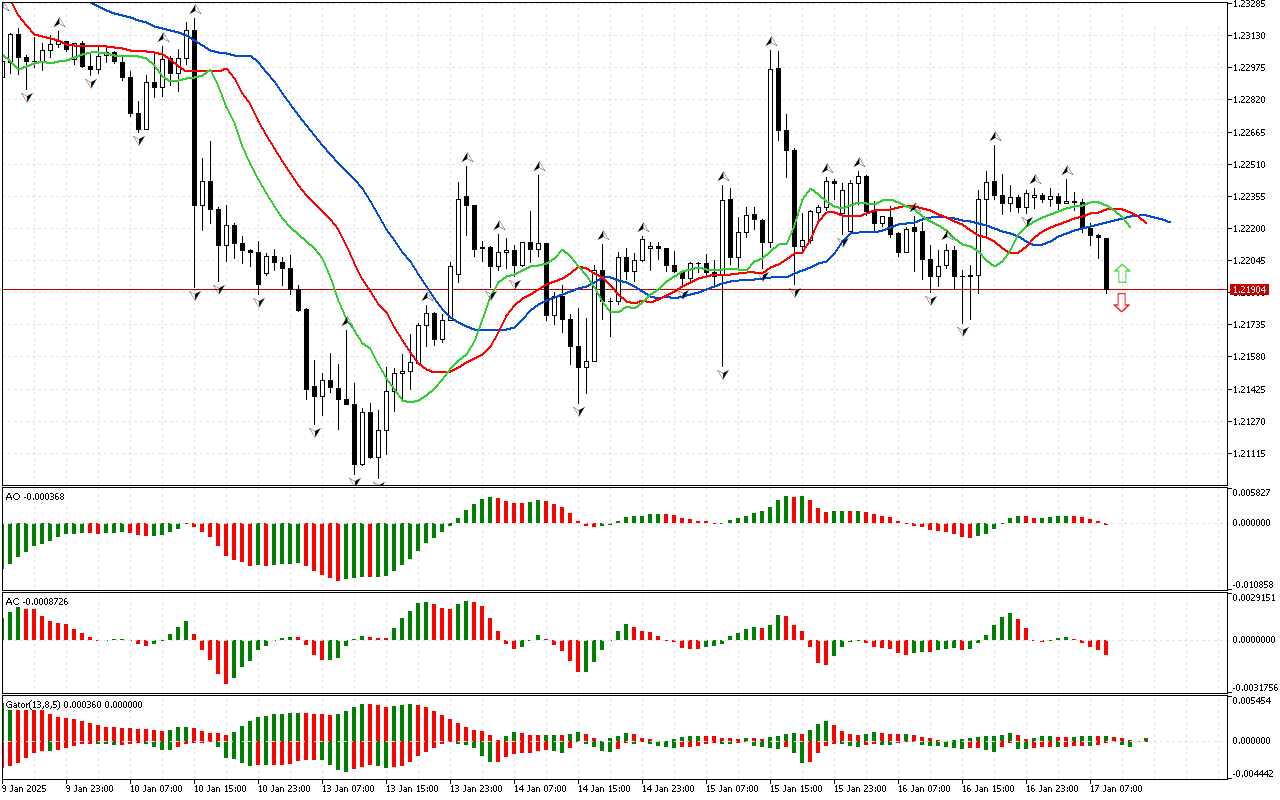Click the 9 Jan 2025 date label
Screen dimensions: 1280x800
pyautogui.click(x=24, y=788)
